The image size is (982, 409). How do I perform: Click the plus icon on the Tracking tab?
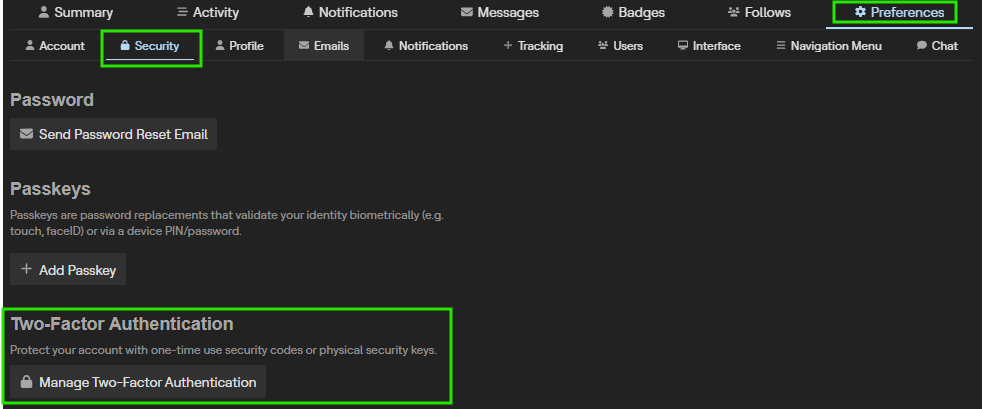[x=507, y=46]
